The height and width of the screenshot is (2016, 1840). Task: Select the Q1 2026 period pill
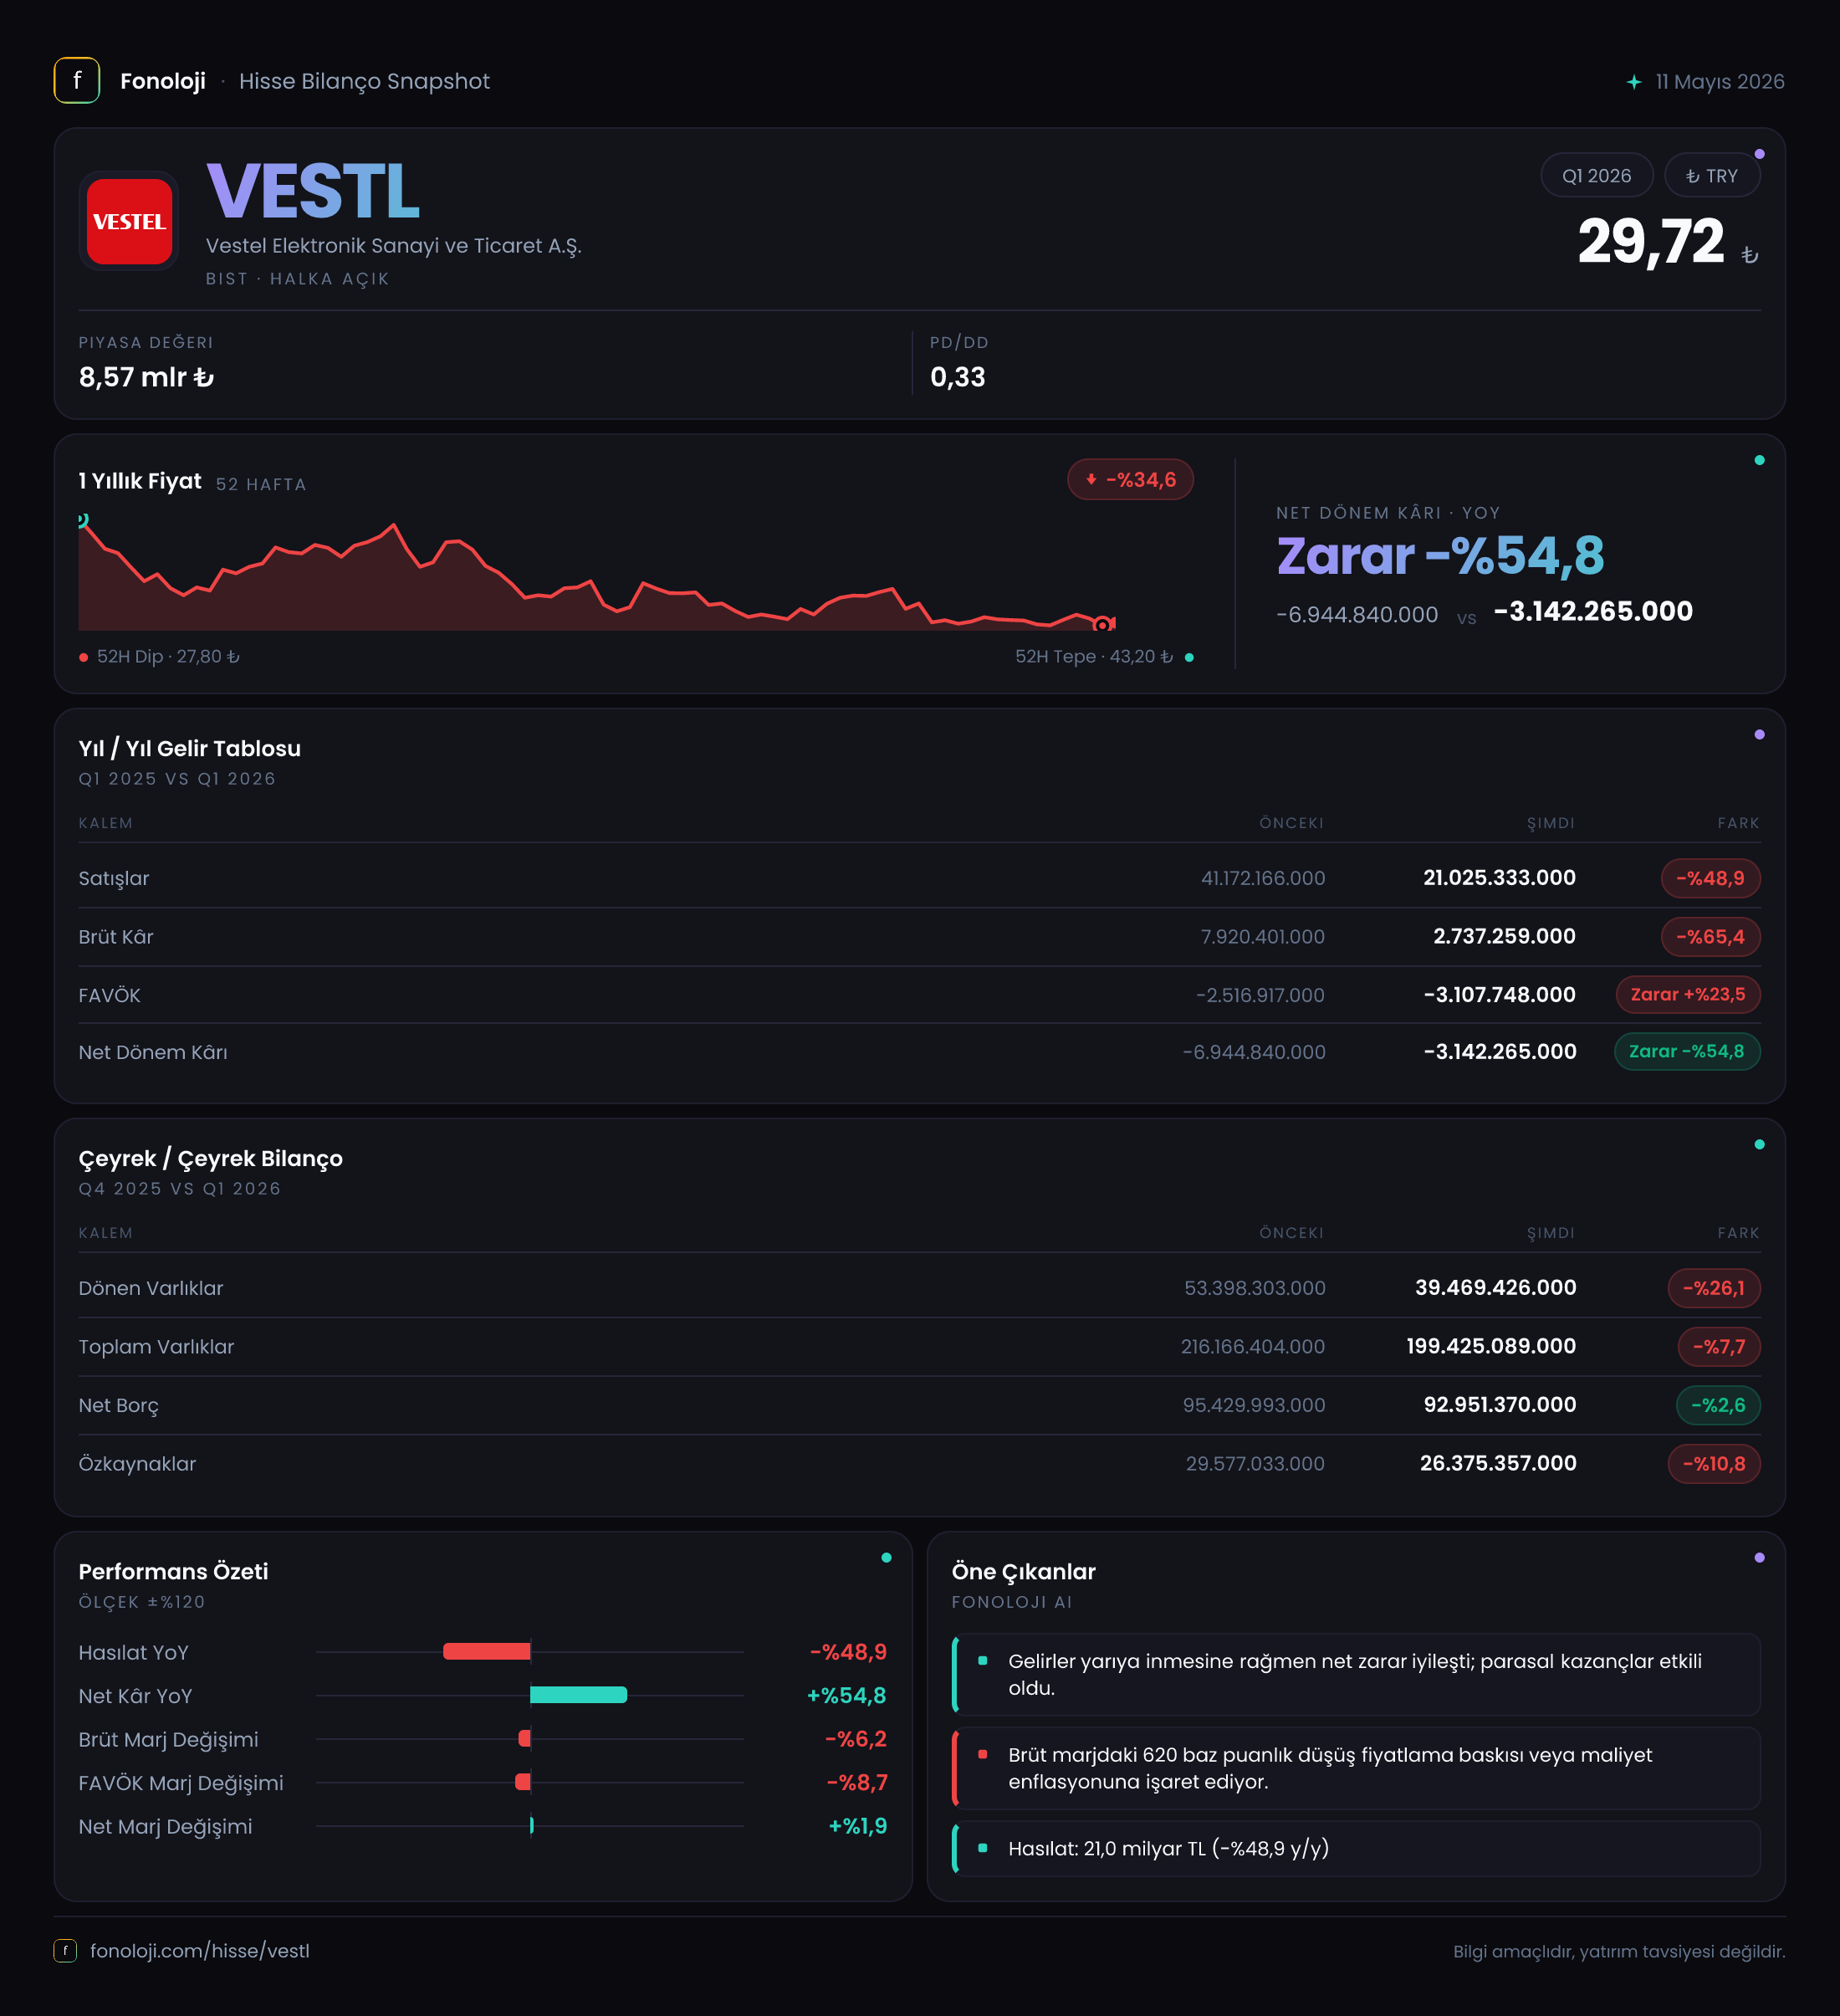pos(1596,176)
